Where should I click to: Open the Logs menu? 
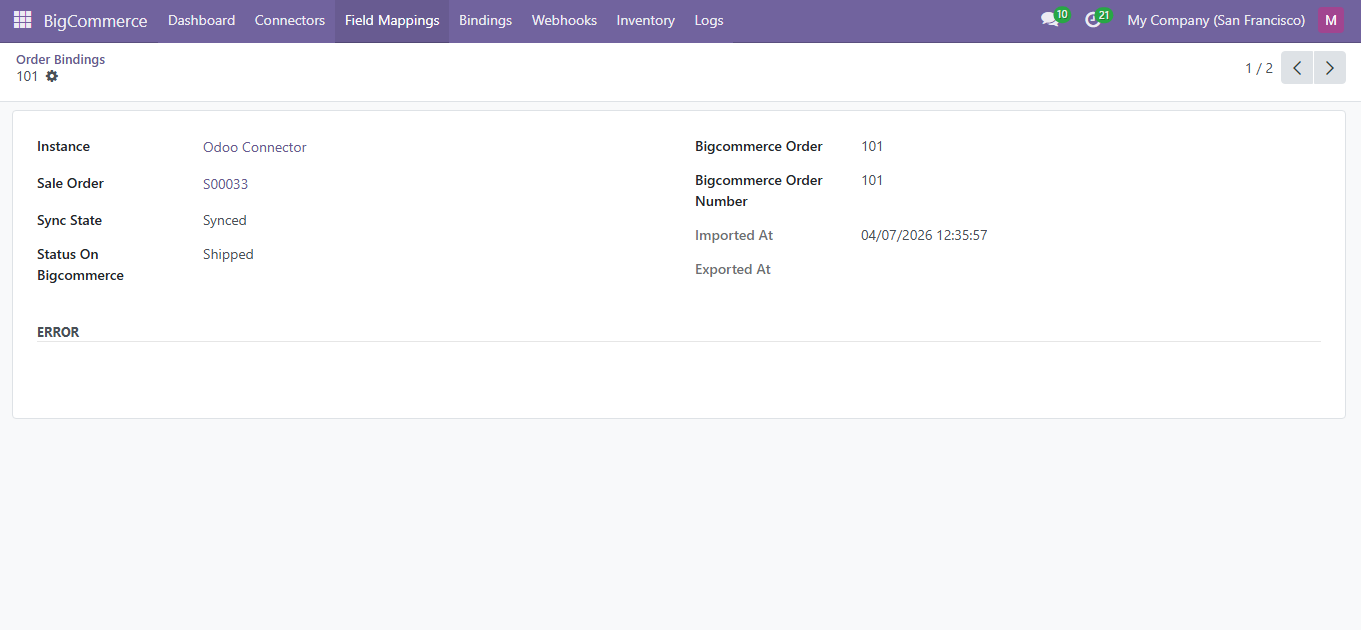[709, 20]
